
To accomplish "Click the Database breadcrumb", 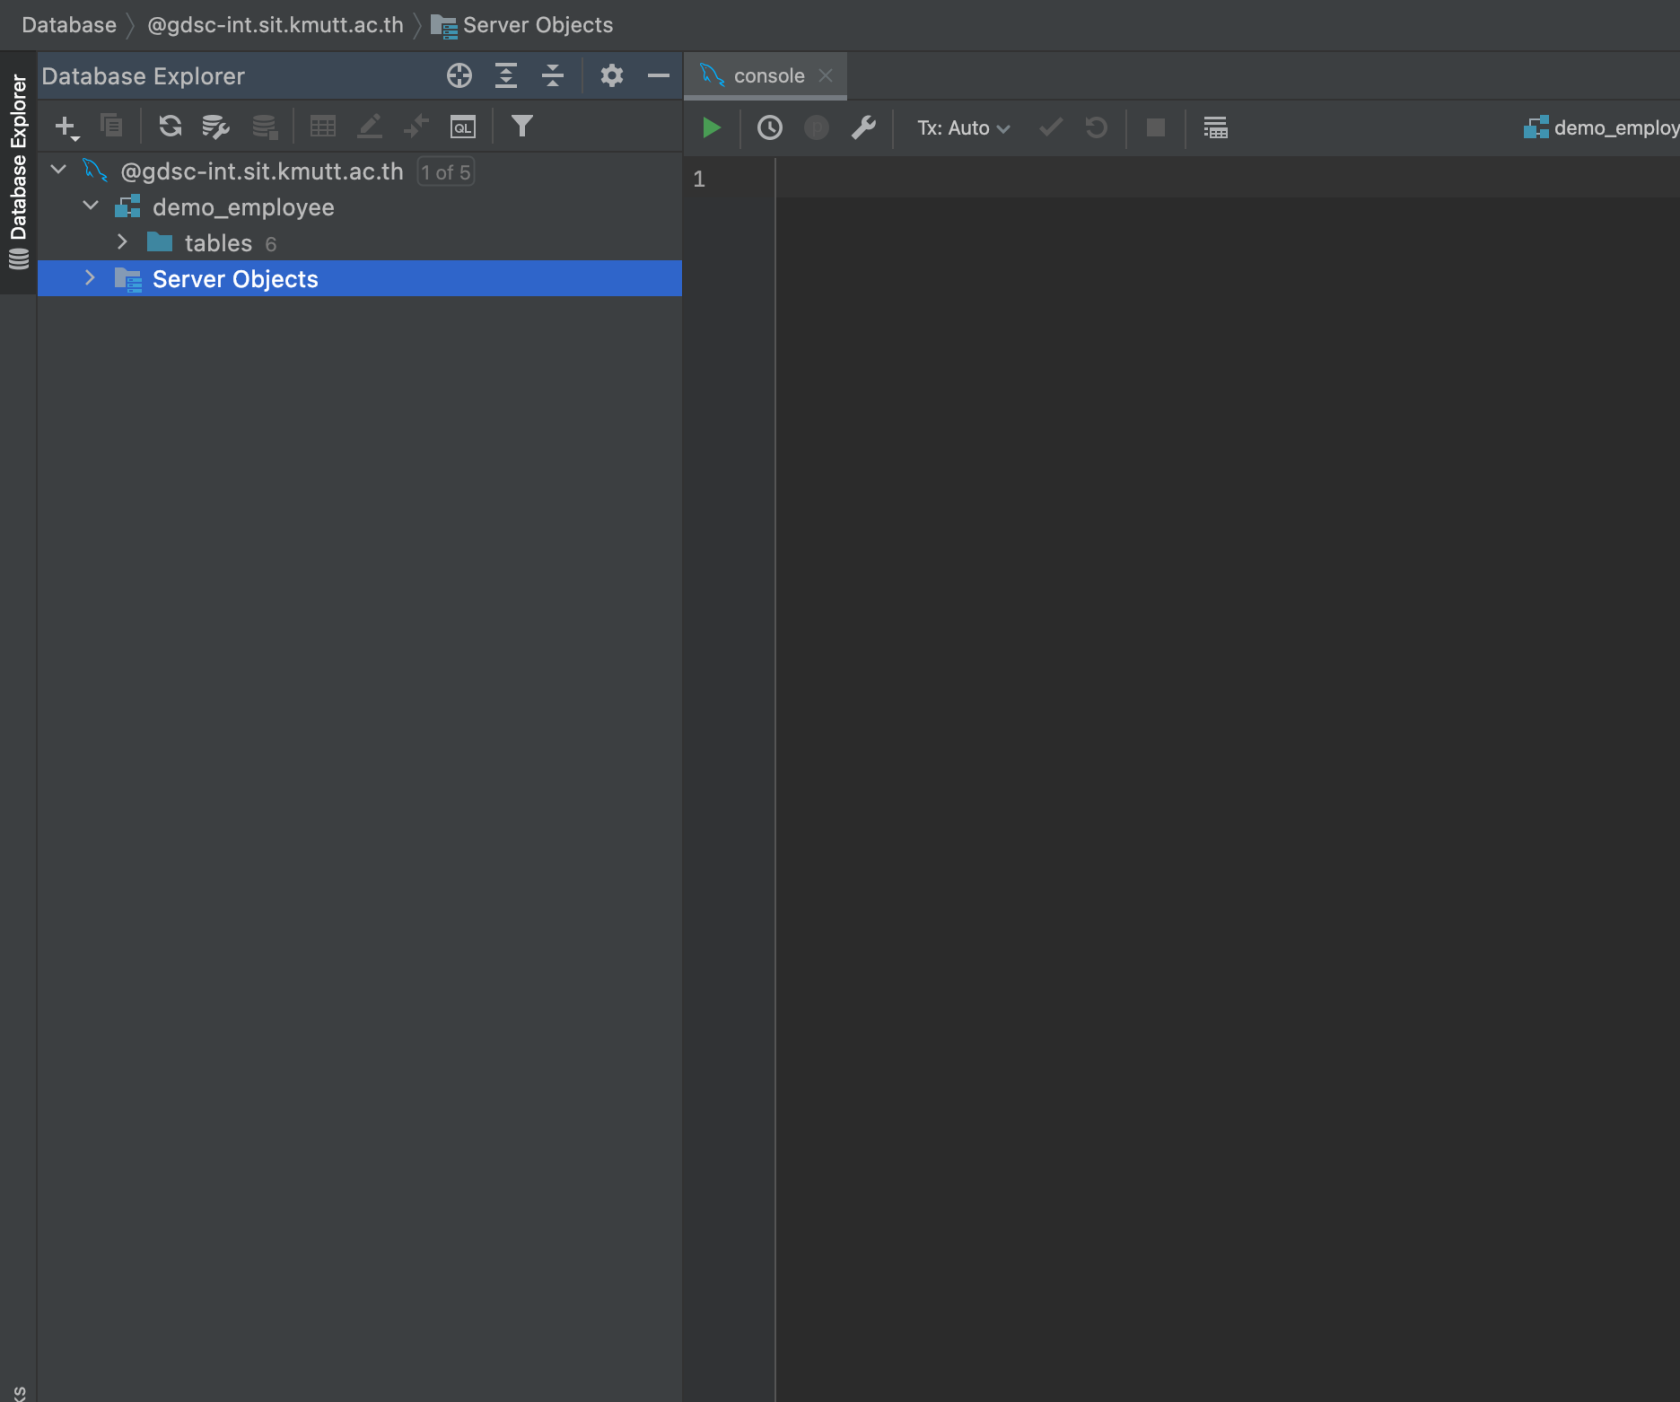I will 69,25.
